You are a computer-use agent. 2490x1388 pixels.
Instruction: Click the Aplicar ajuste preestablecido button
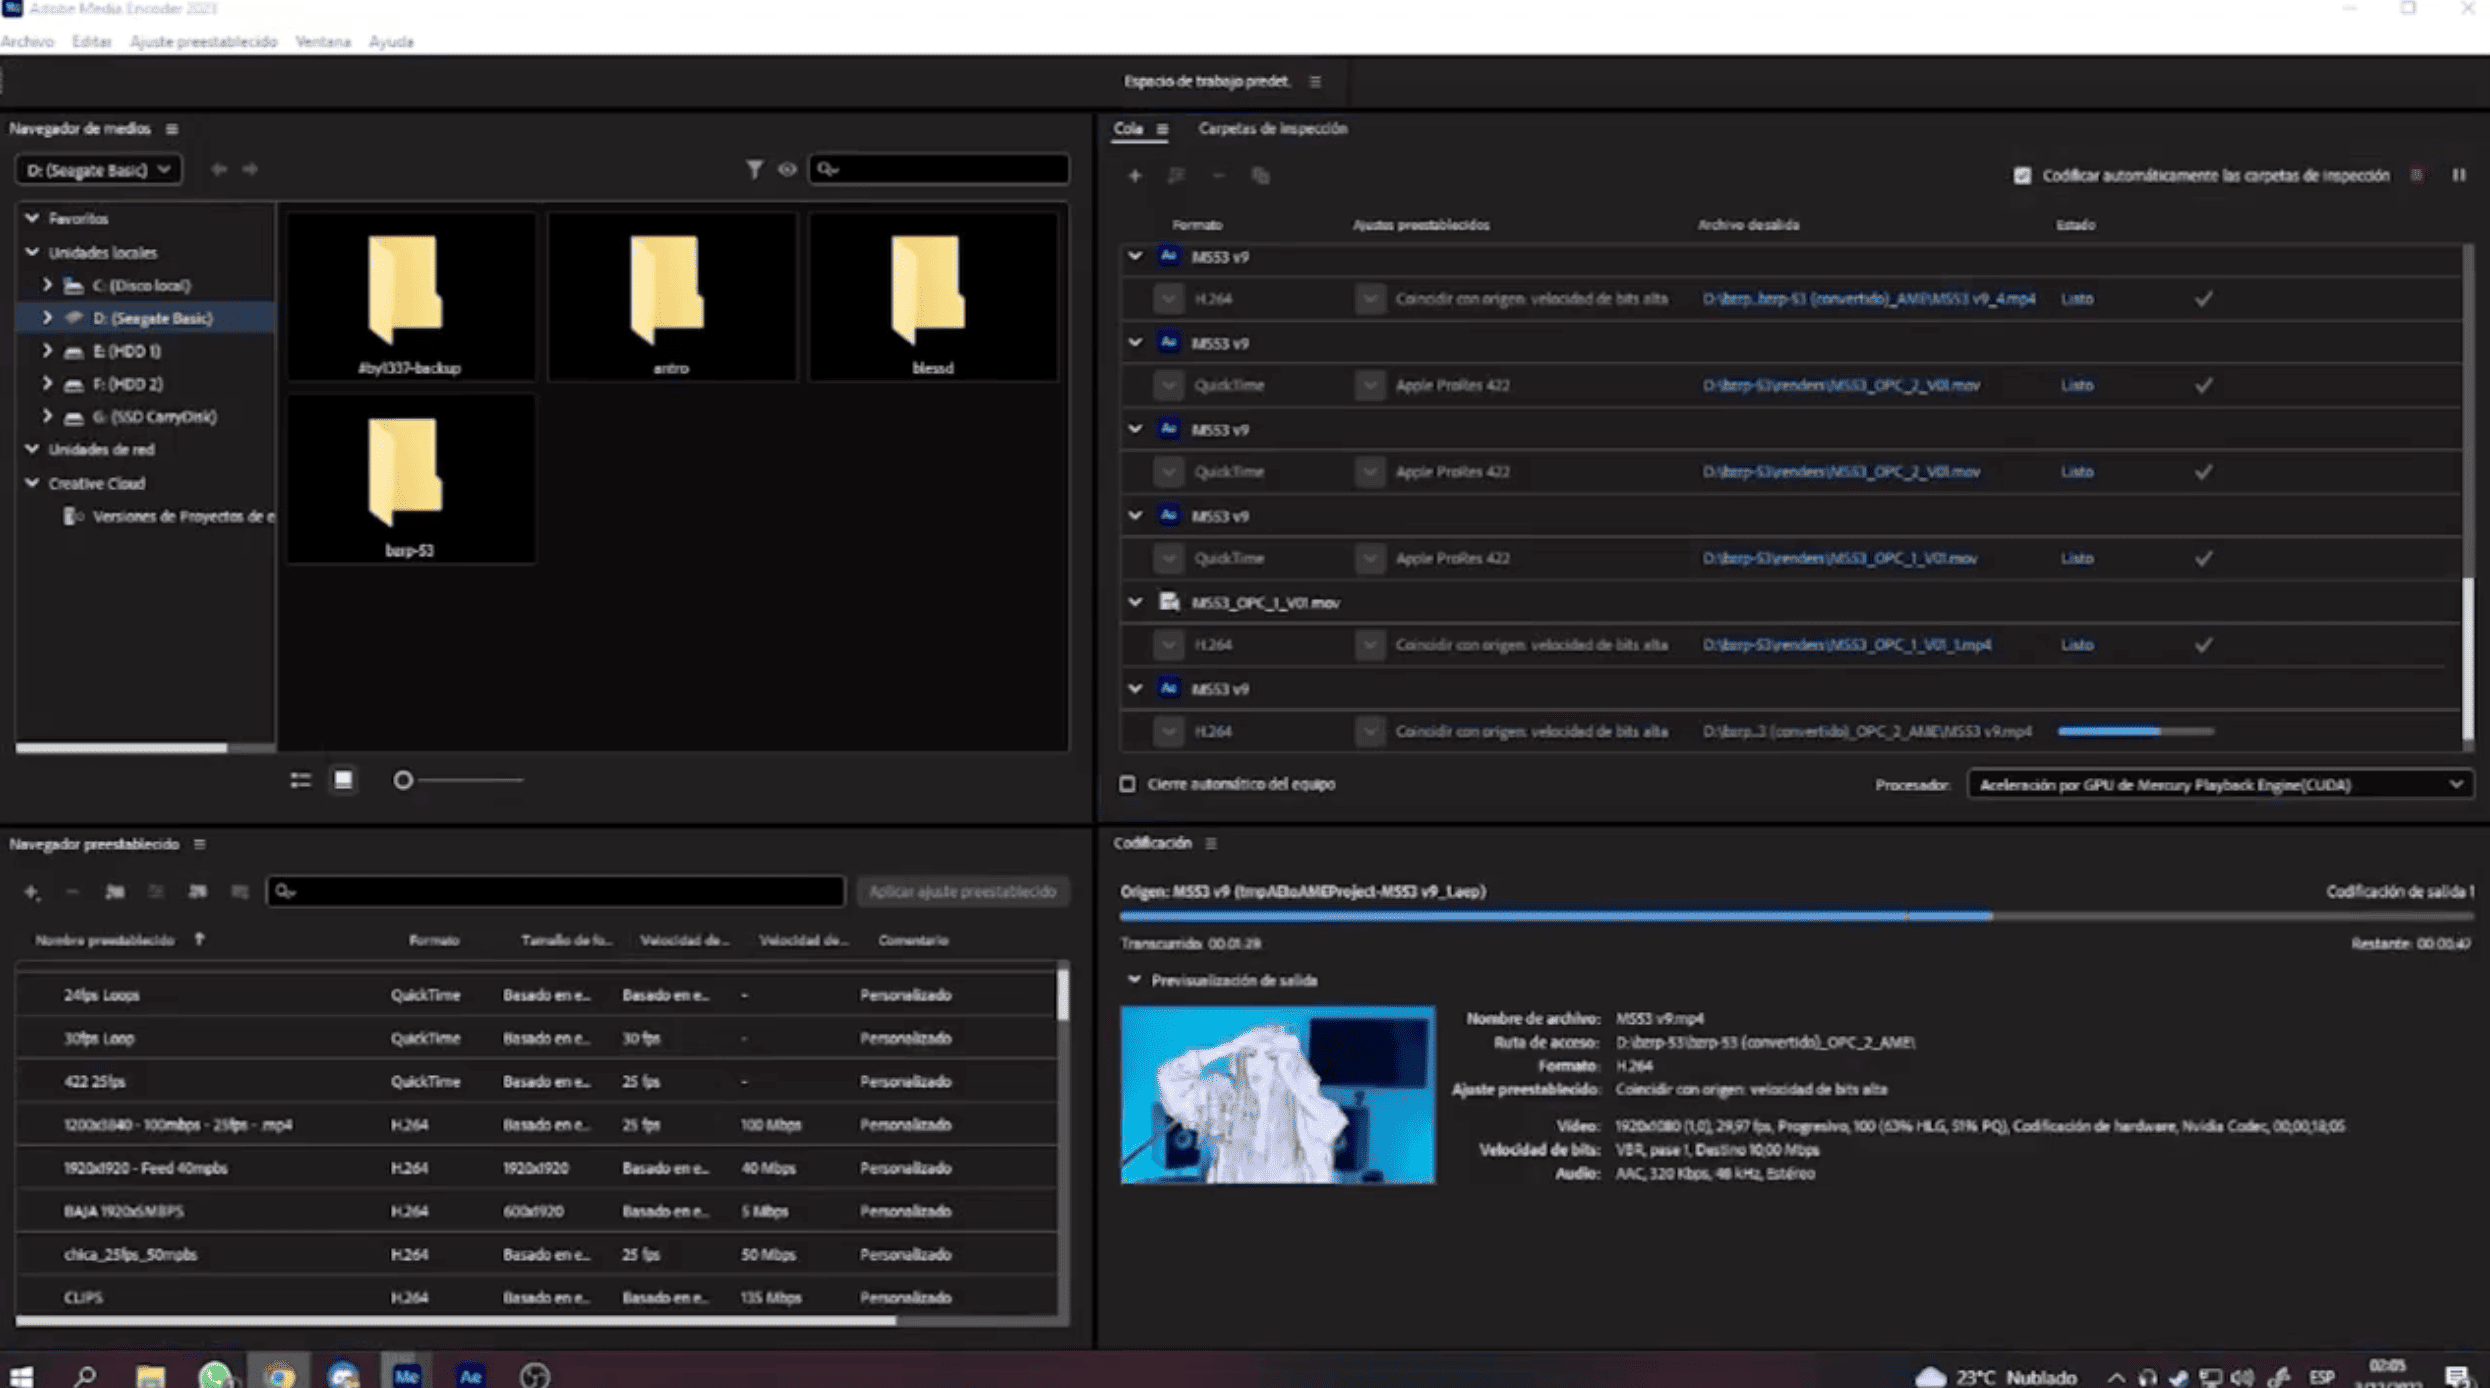962,891
